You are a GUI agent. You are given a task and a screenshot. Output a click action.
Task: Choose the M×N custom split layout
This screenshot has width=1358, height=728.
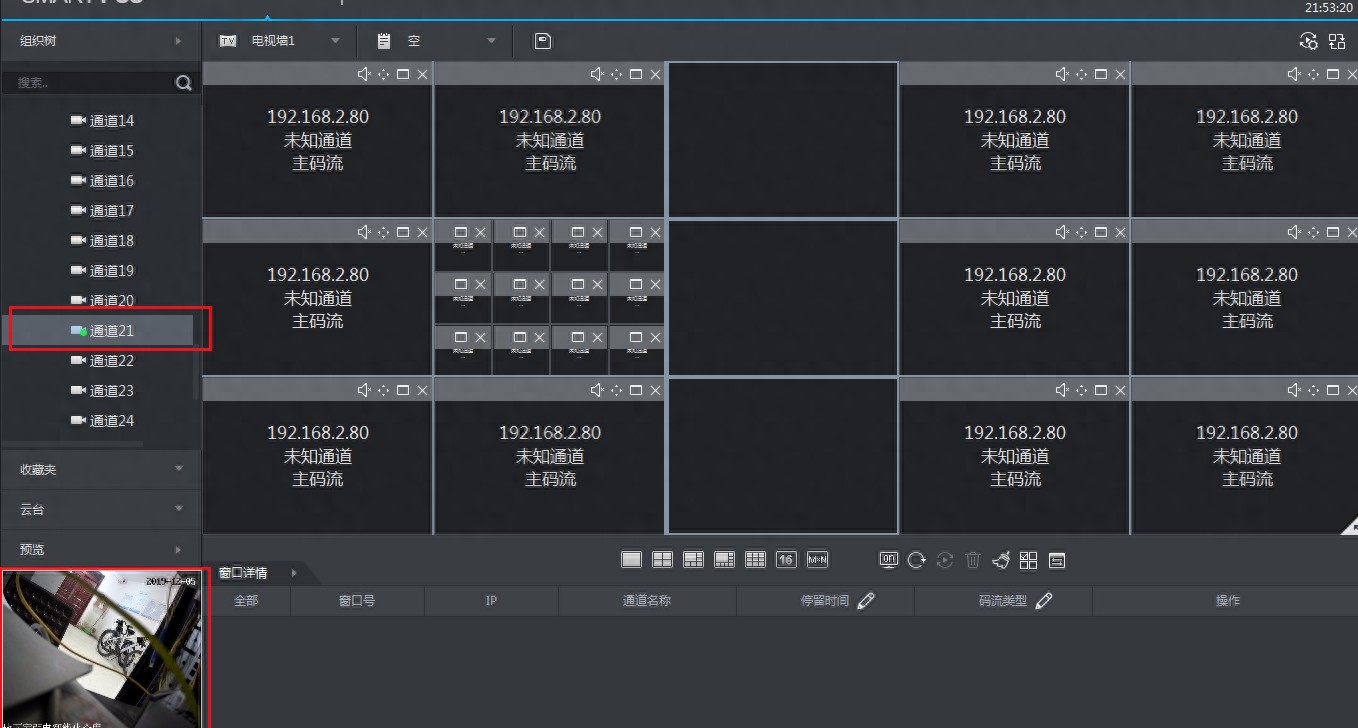coord(817,560)
